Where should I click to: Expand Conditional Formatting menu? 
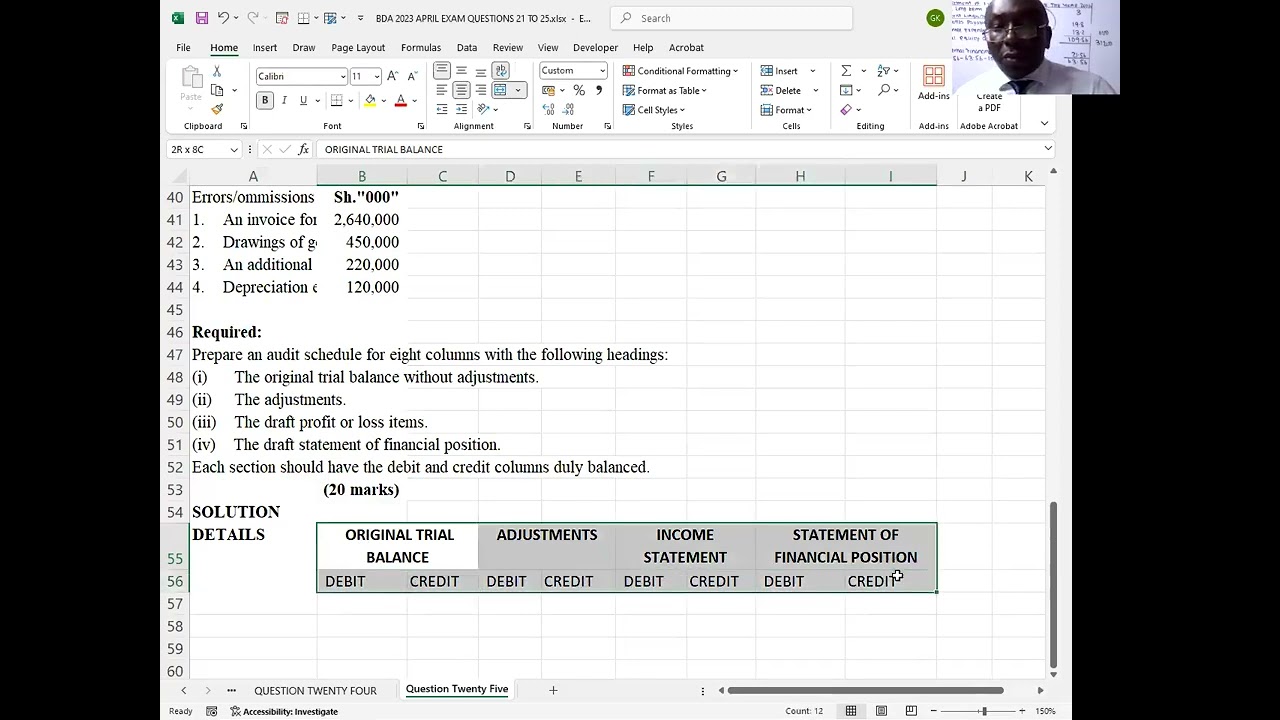680,71
